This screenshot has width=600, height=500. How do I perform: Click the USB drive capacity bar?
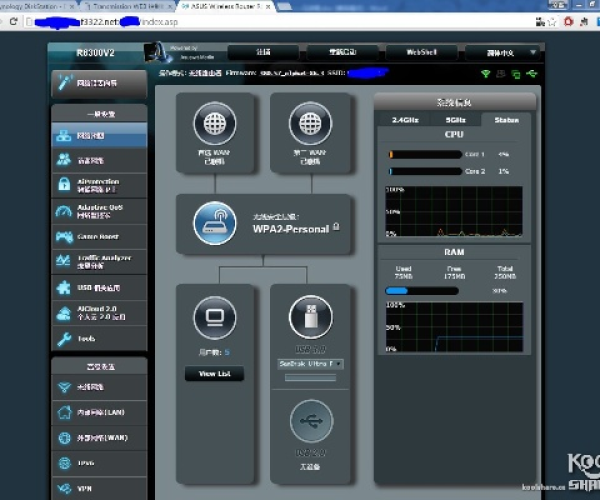(x=310, y=378)
